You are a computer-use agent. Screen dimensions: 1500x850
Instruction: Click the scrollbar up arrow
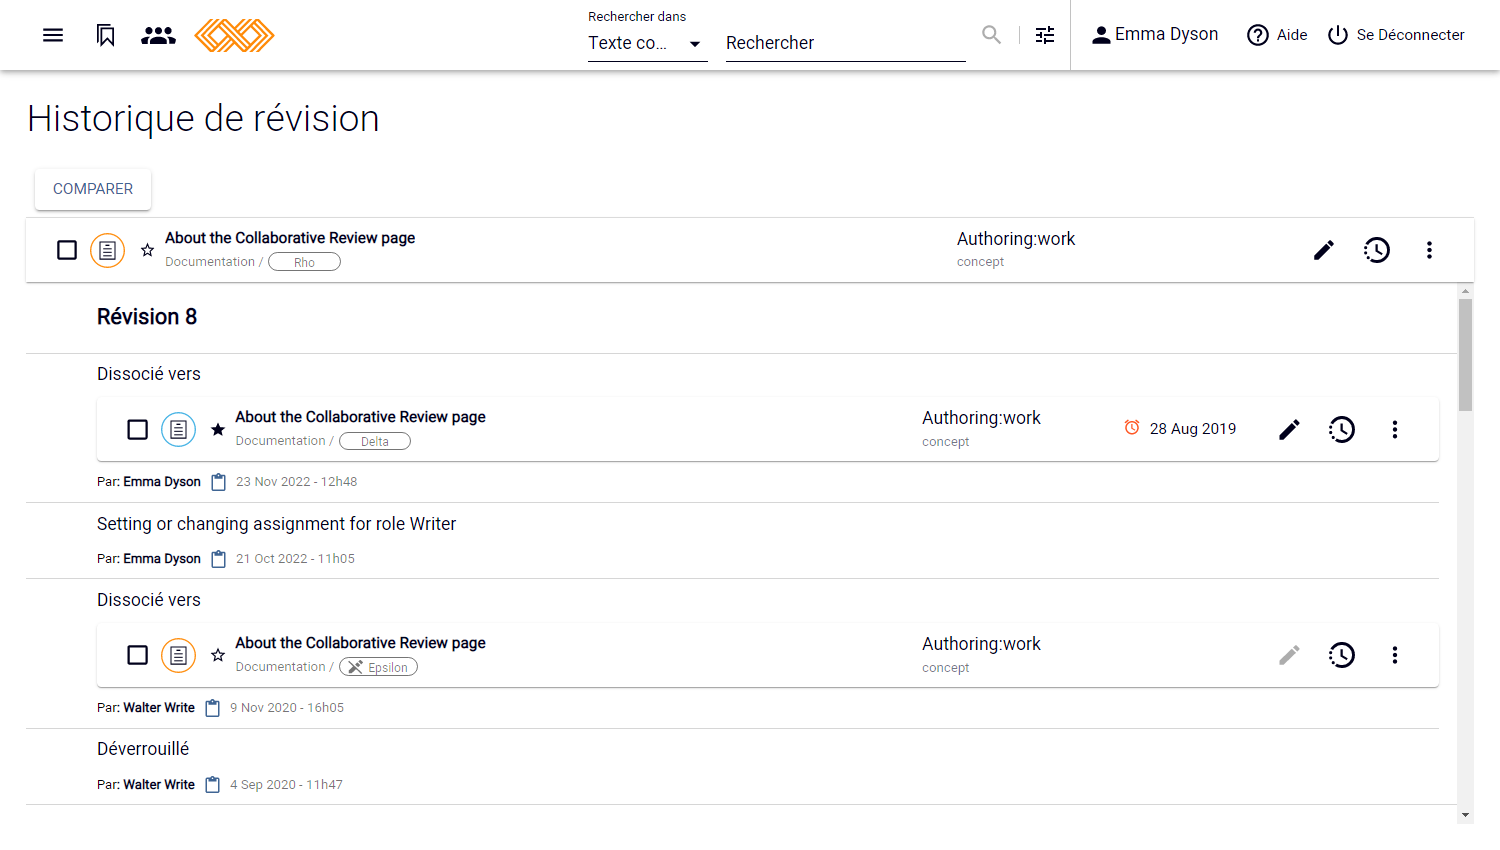[1466, 291]
